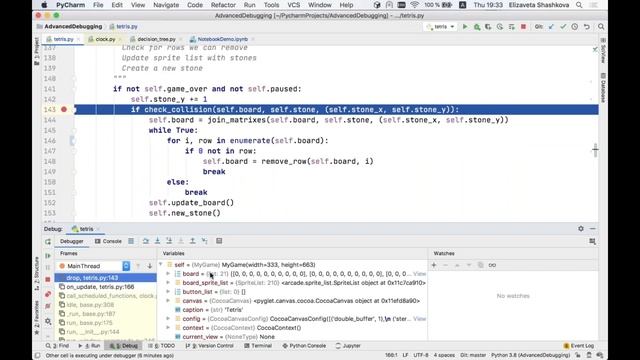
Task: Open Python Console tool window
Action: tap(304, 346)
